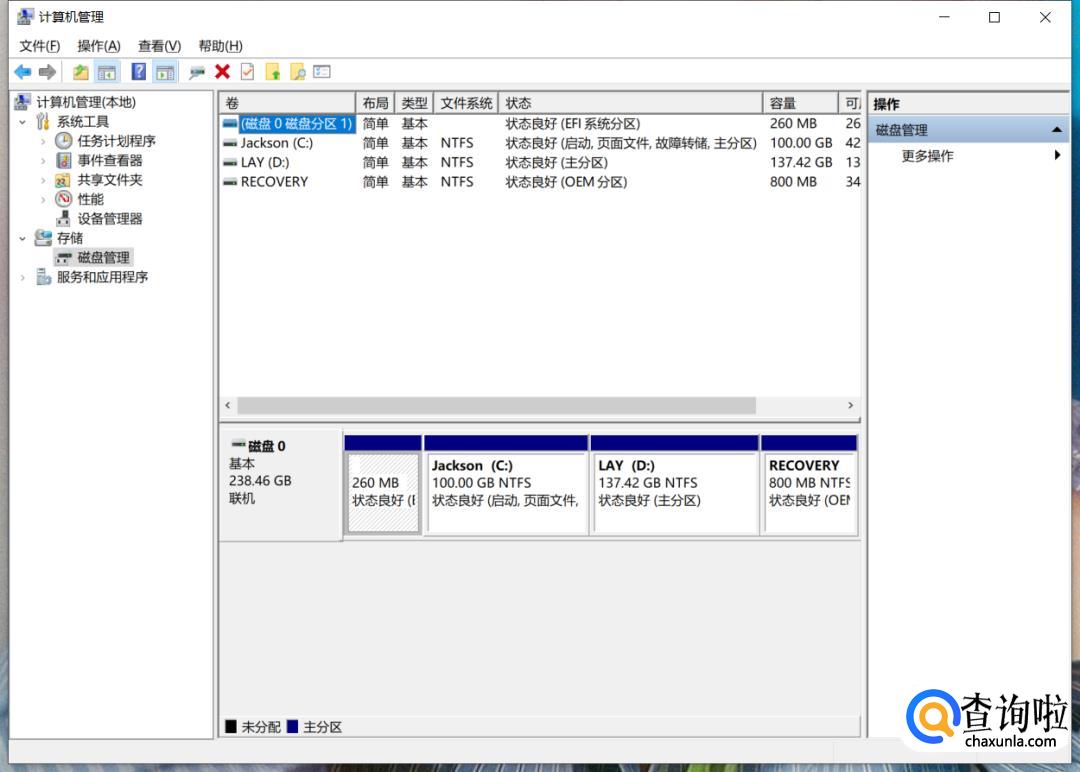Click the drive connect icon in toolbar
The image size is (1080, 772).
click(x=197, y=72)
